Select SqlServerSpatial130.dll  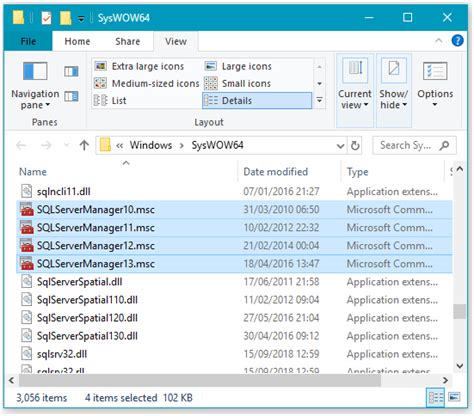tap(235, 336)
